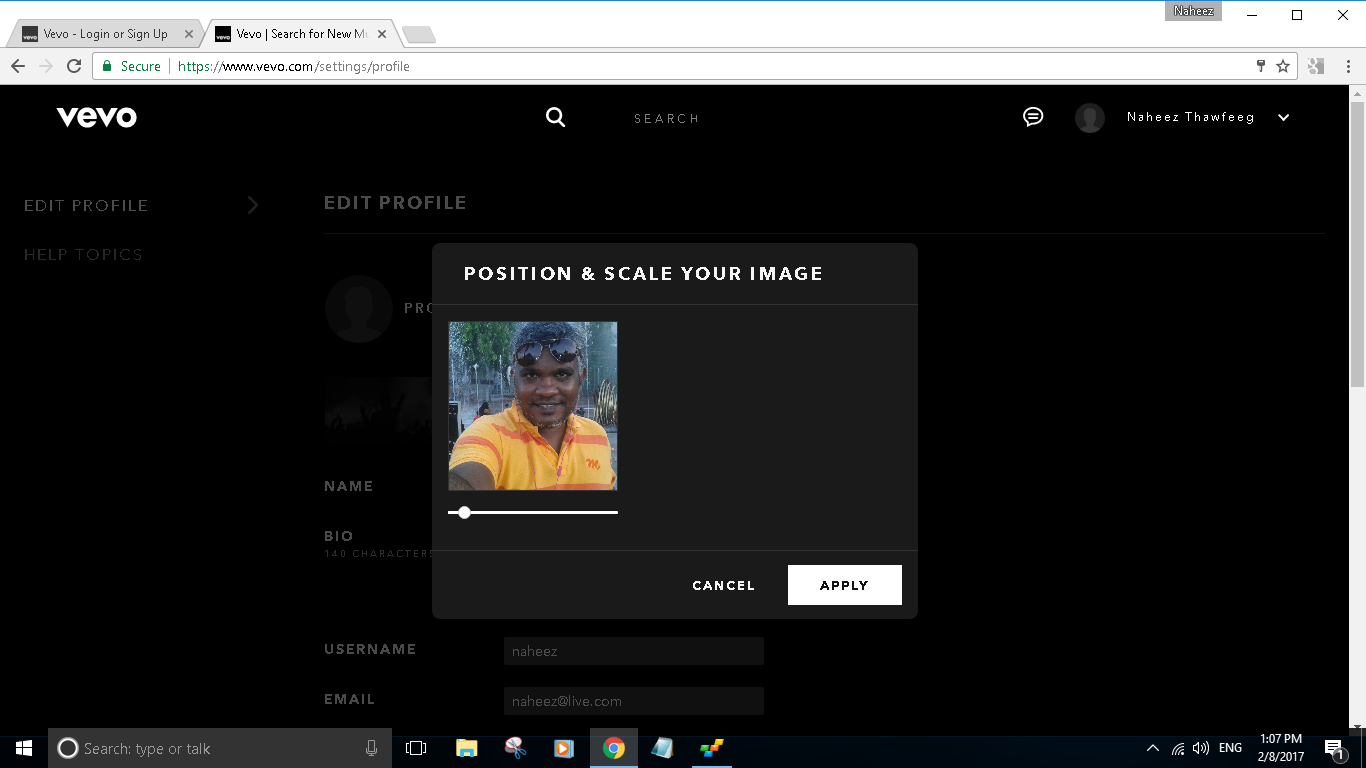Image resolution: width=1366 pixels, height=768 pixels.
Task: Open the notepad-like taskbar app icon
Action: pyautogui.click(x=662, y=748)
